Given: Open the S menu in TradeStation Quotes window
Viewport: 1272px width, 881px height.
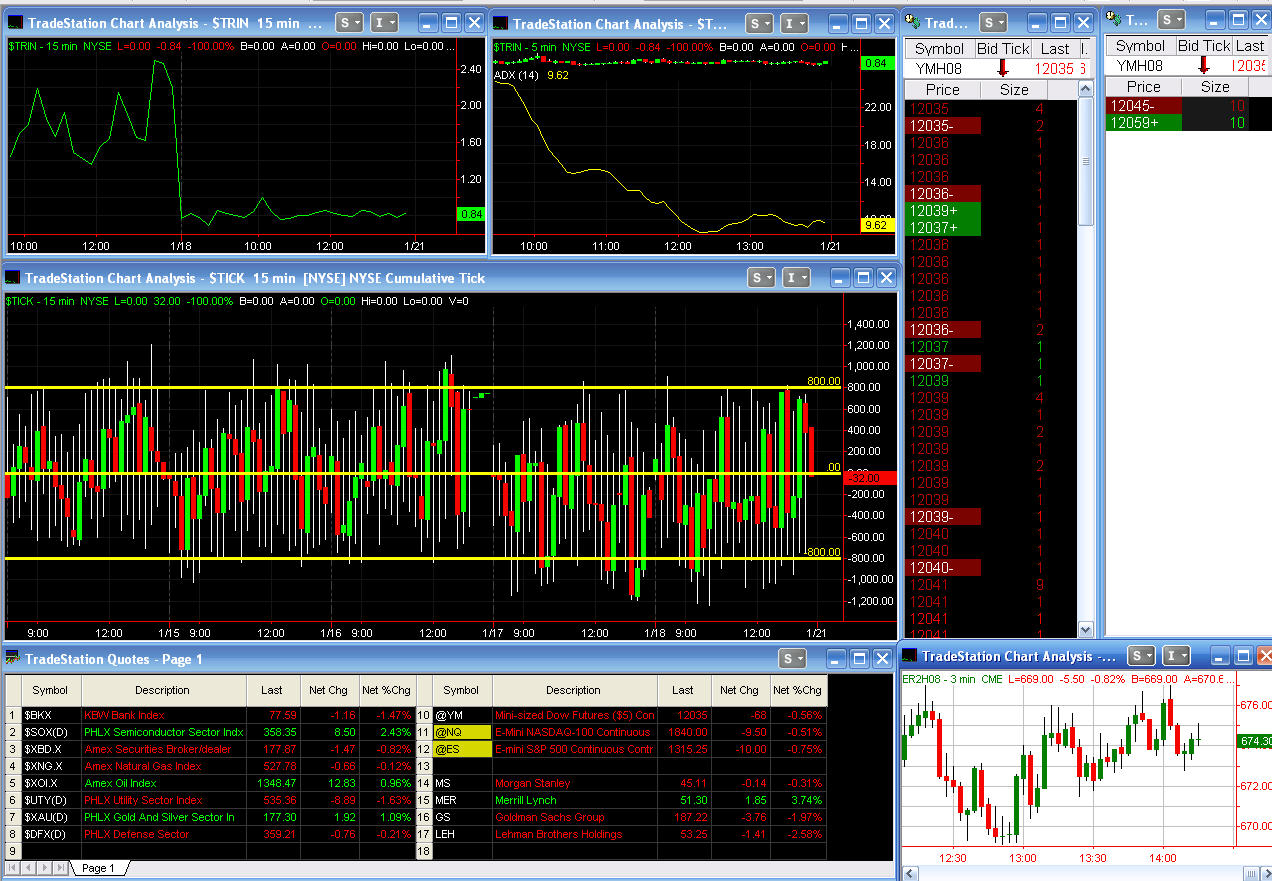Looking at the screenshot, I should tap(792, 658).
